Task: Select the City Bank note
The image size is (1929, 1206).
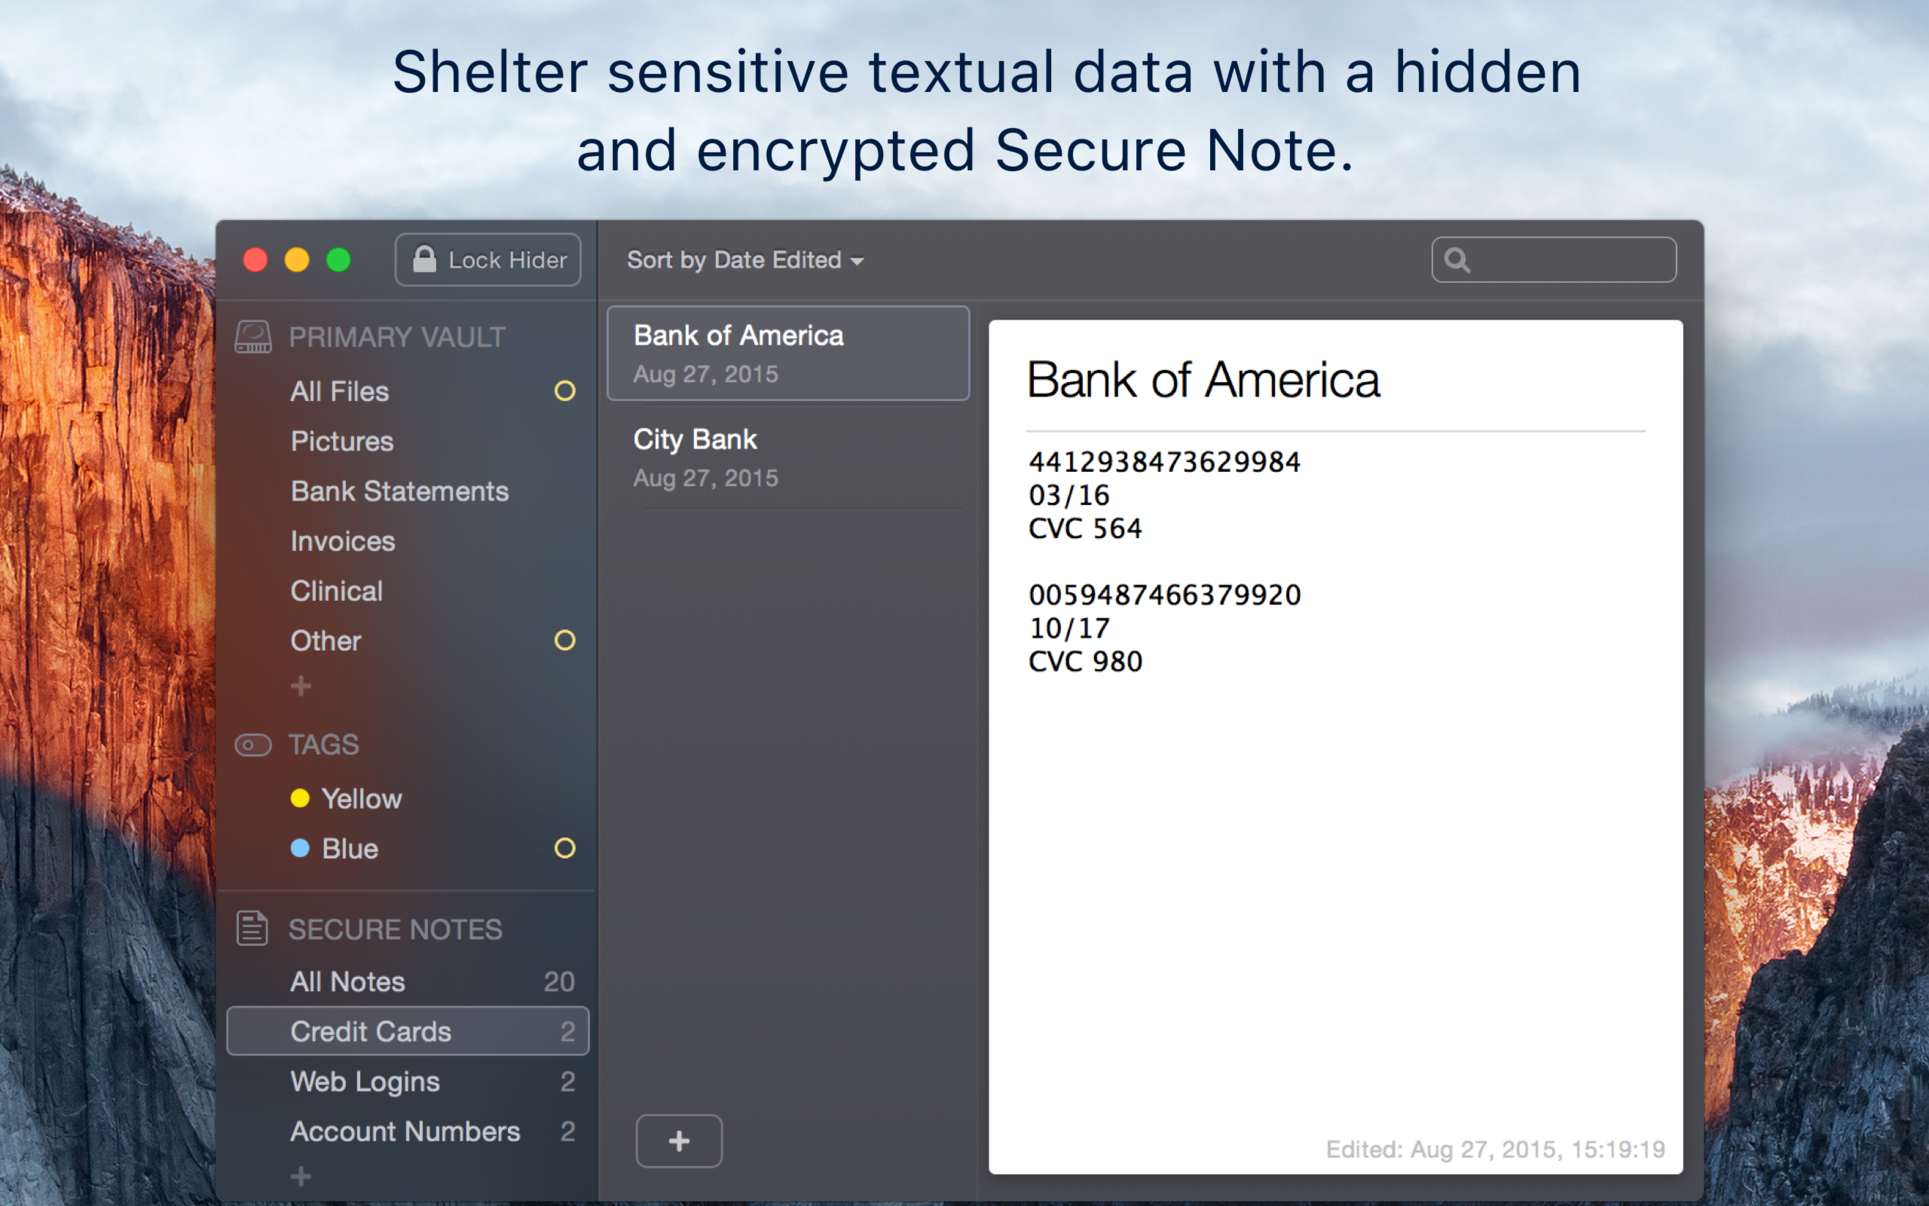Action: [x=789, y=457]
